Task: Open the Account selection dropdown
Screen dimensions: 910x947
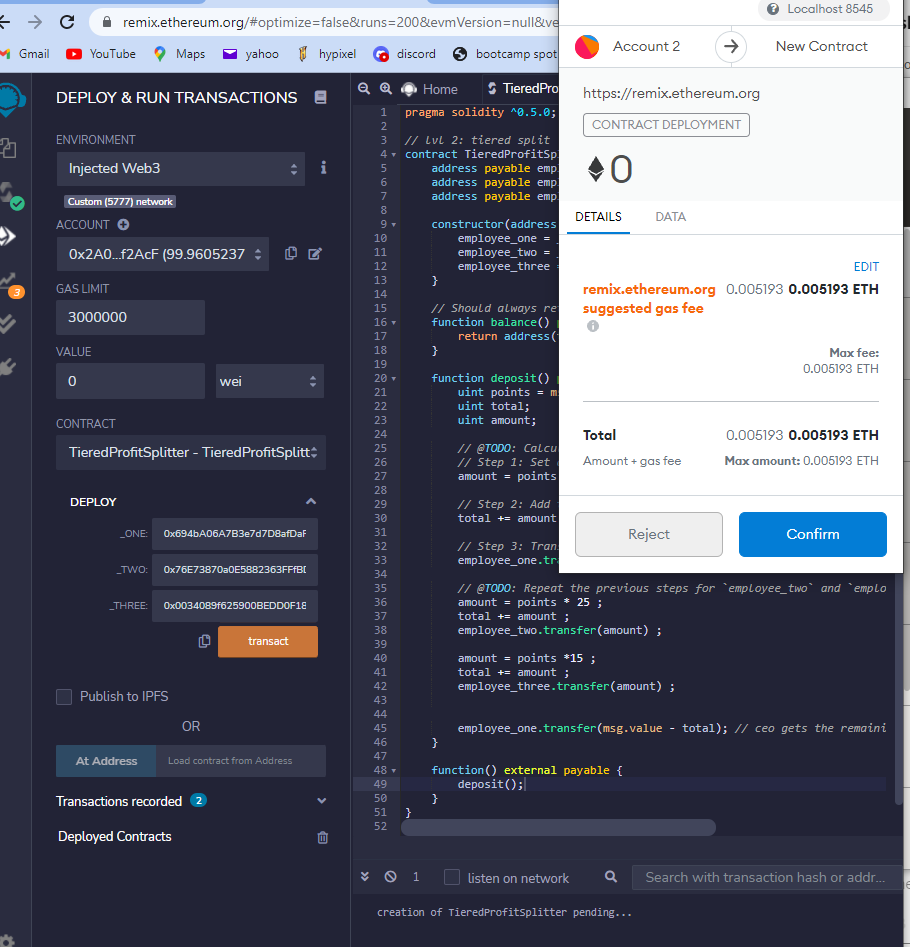Action: (163, 254)
